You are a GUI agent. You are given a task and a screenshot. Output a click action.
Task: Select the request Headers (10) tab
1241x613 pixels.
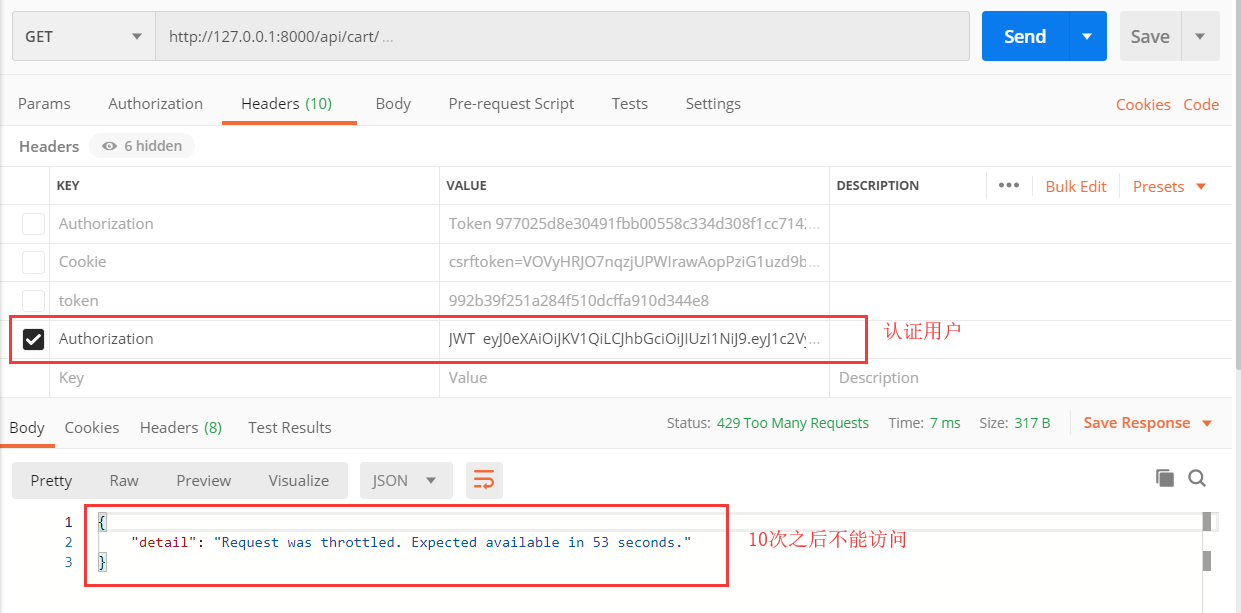(287, 104)
